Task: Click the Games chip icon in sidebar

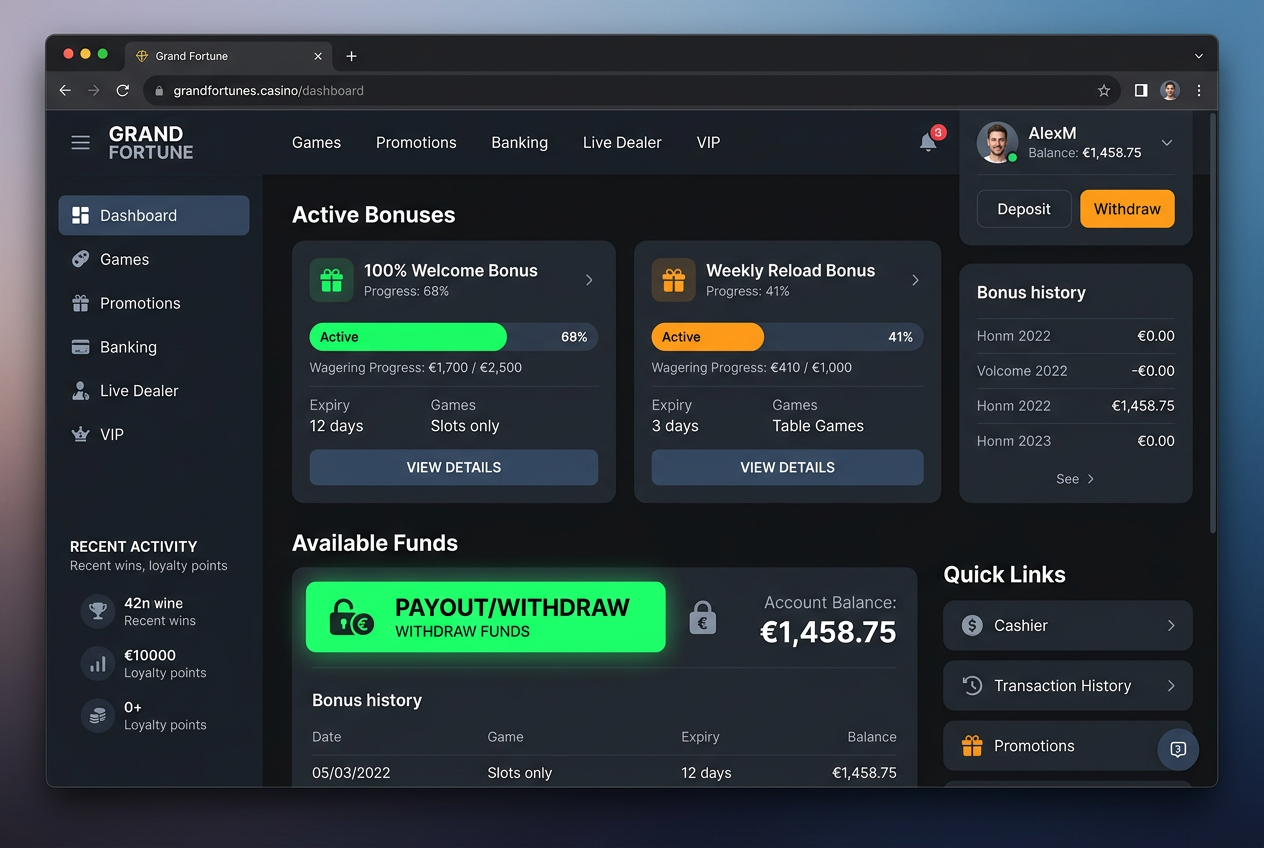Action: point(81,259)
